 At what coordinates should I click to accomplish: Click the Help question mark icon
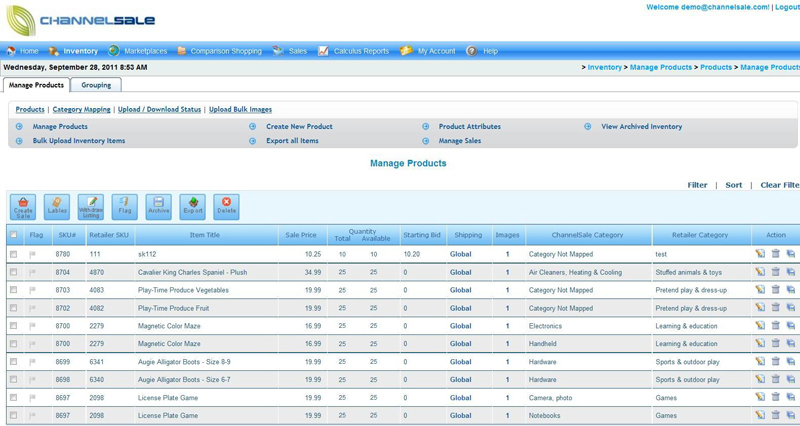tap(472, 51)
